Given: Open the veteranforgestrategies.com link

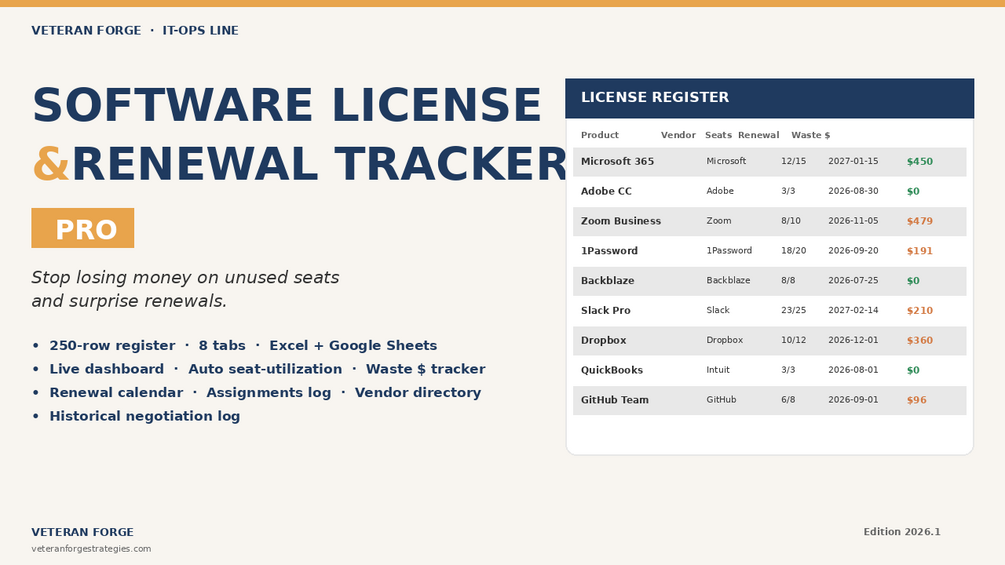Looking at the screenshot, I should [91, 548].
